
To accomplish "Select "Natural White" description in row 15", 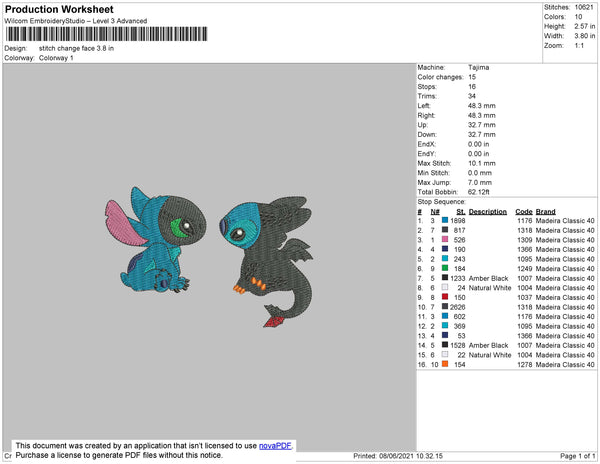I will [x=490, y=355].
